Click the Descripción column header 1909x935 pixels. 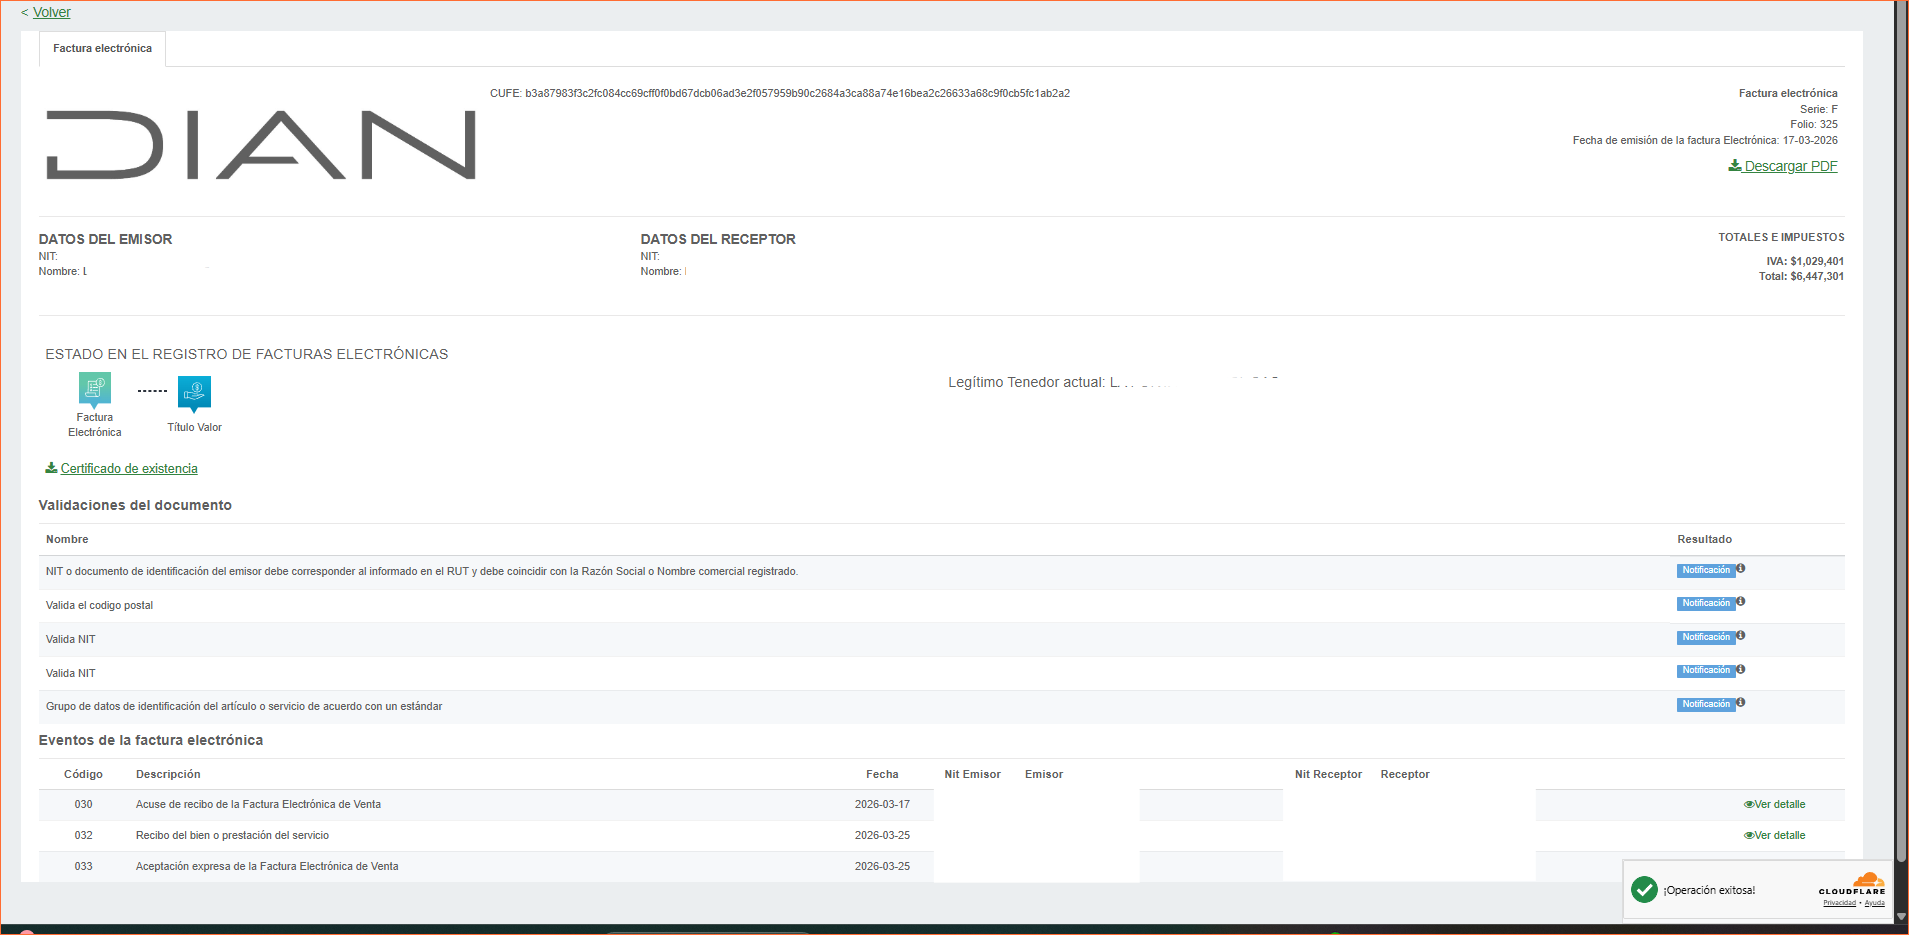coord(168,774)
